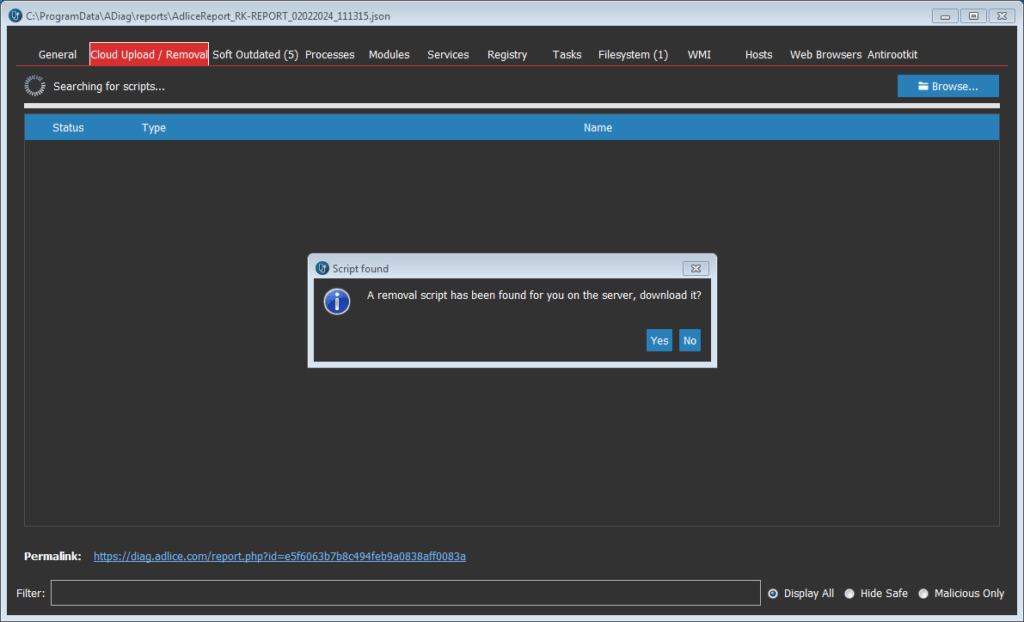Switch to the General tab
The height and width of the screenshot is (622, 1024).
pyautogui.click(x=57, y=55)
